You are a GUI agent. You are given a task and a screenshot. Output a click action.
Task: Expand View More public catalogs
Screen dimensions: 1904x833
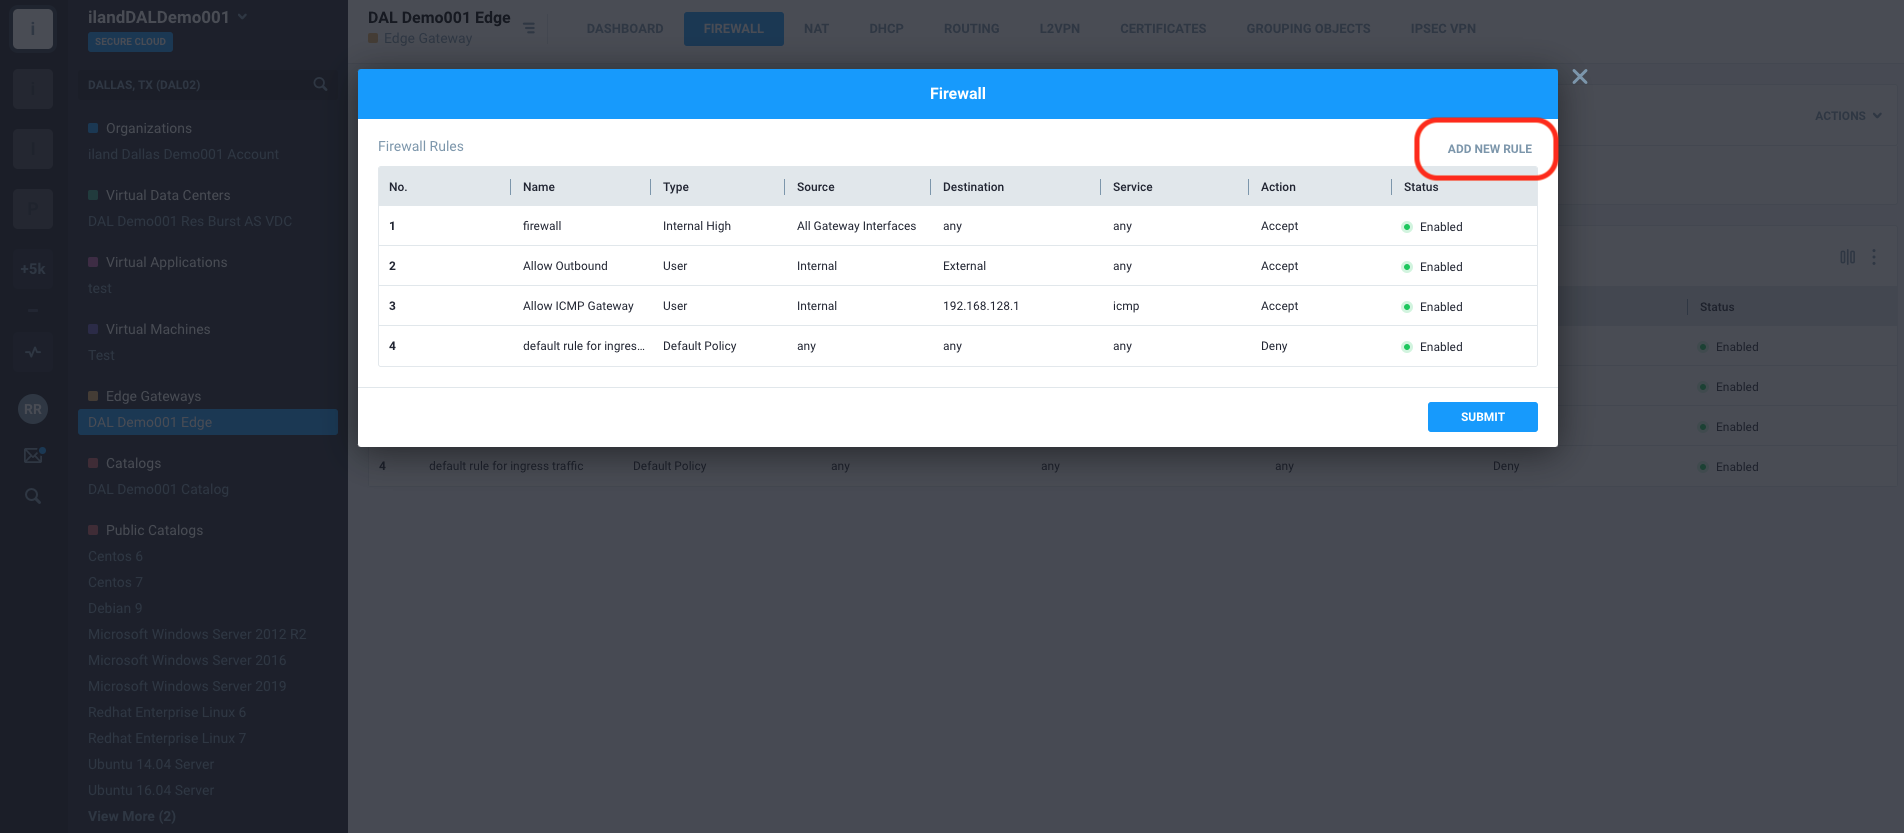(x=131, y=816)
